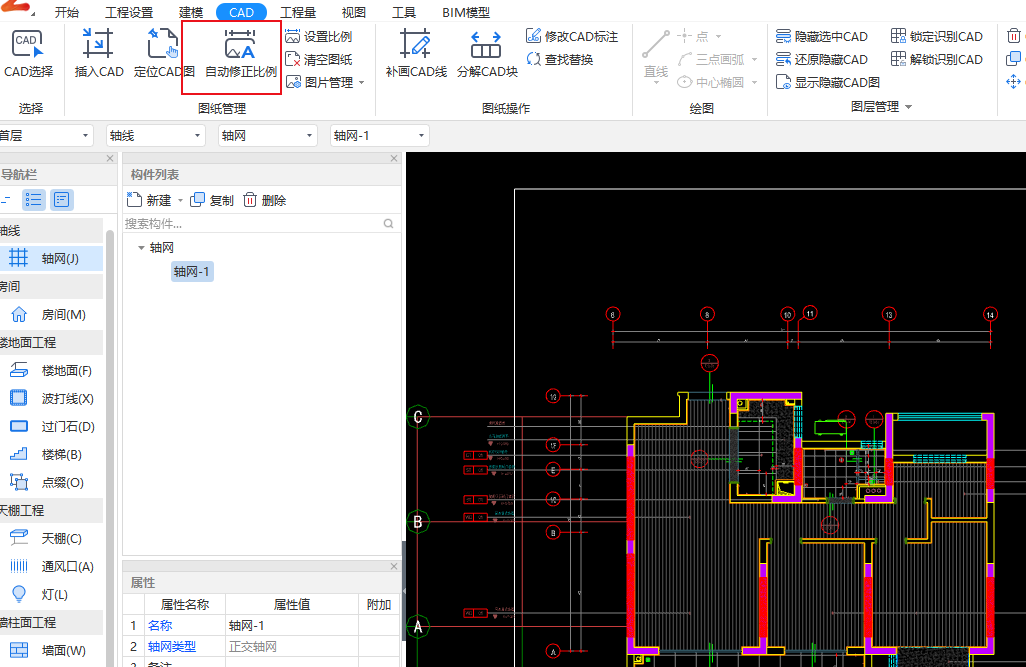This screenshot has height=667, width=1026.
Task: Select 灯(L) in navigation
Action: (52, 594)
